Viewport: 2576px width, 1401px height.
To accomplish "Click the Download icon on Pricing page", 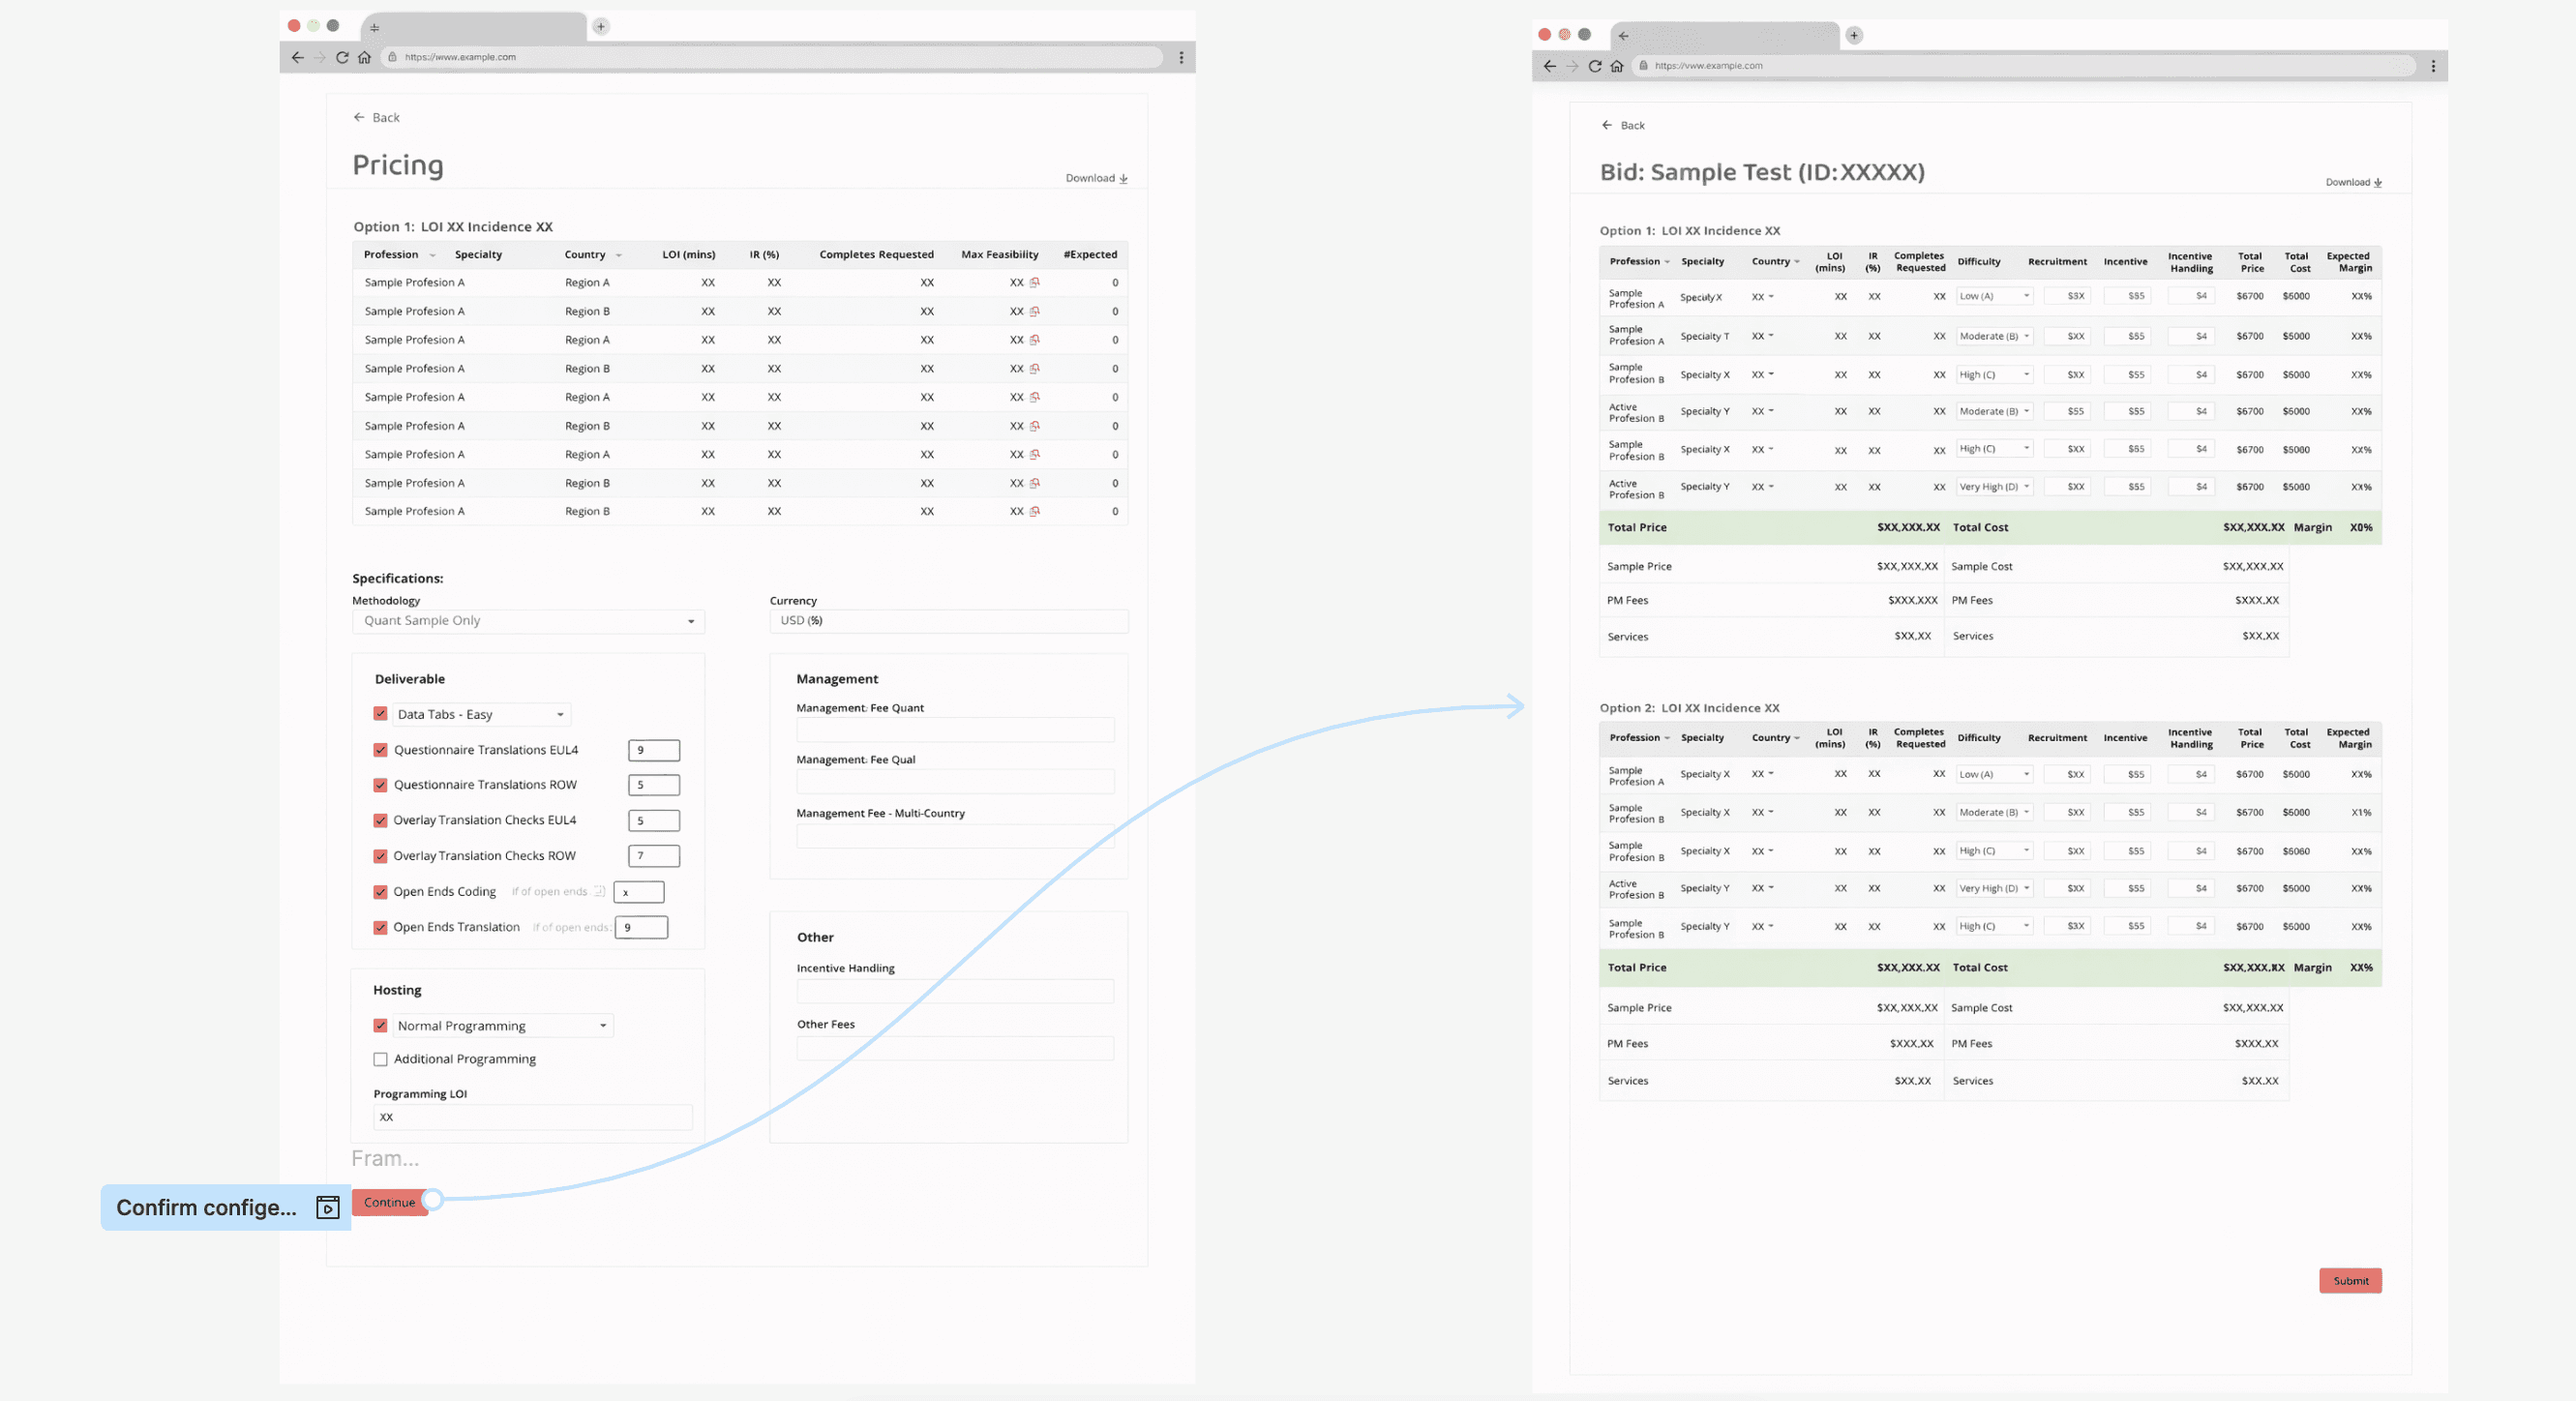I will pyautogui.click(x=1123, y=179).
